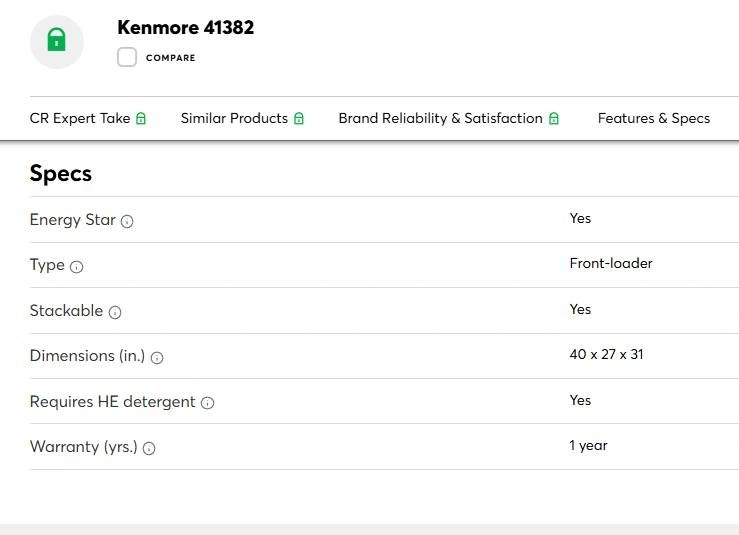Click the COMPARE label text
Screen dimensions: 739x535
[x=171, y=58]
